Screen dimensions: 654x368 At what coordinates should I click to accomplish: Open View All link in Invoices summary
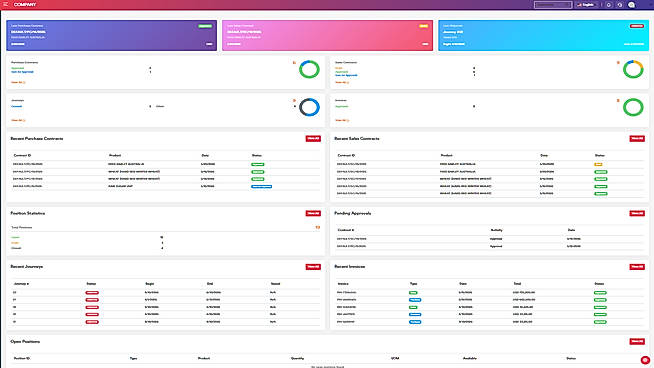[x=342, y=120]
